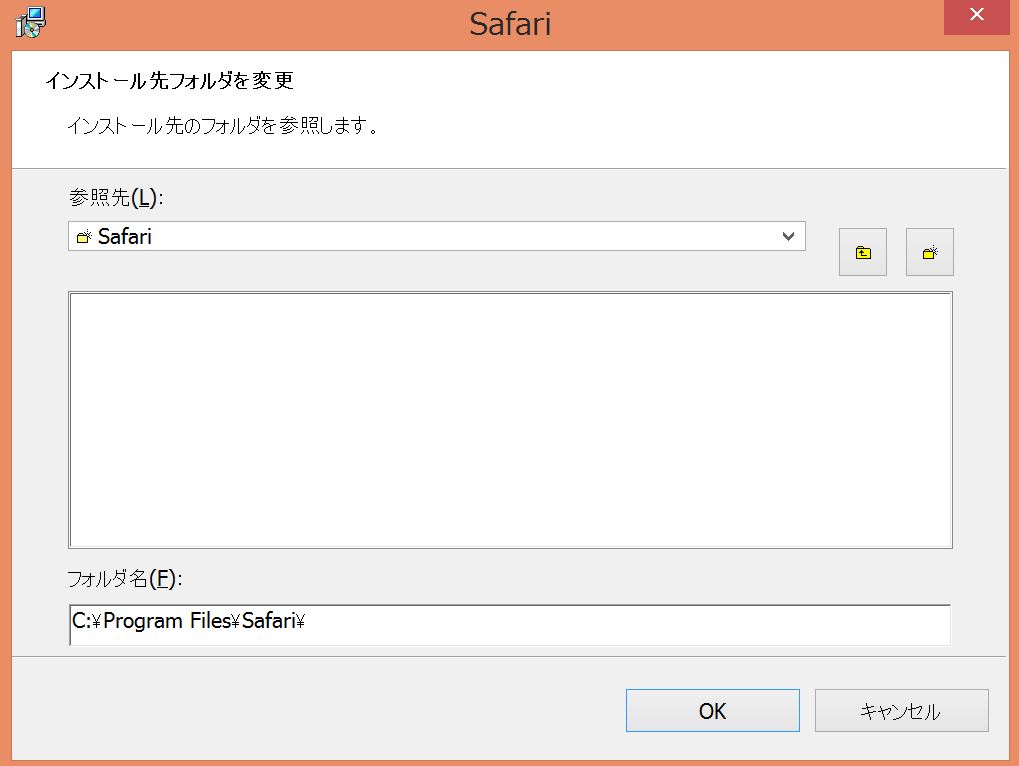The width and height of the screenshot is (1019, 766).
Task: Click the 参照先(L) label
Action: 115,197
